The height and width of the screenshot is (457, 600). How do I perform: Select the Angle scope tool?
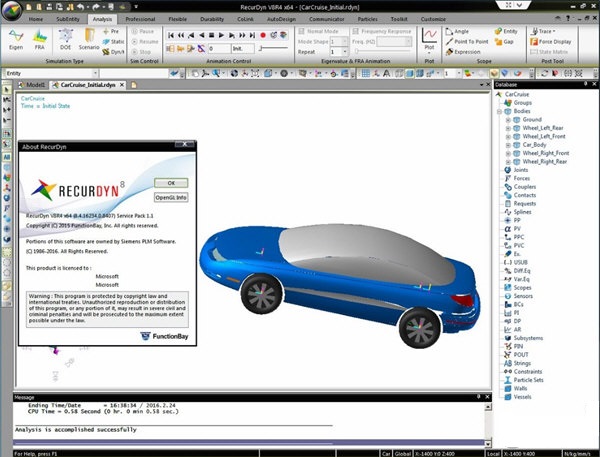point(457,31)
